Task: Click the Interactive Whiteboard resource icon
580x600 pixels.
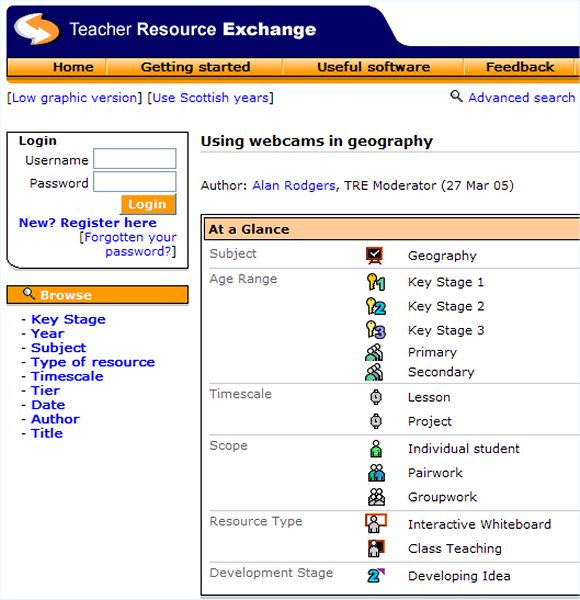Action: [x=376, y=523]
